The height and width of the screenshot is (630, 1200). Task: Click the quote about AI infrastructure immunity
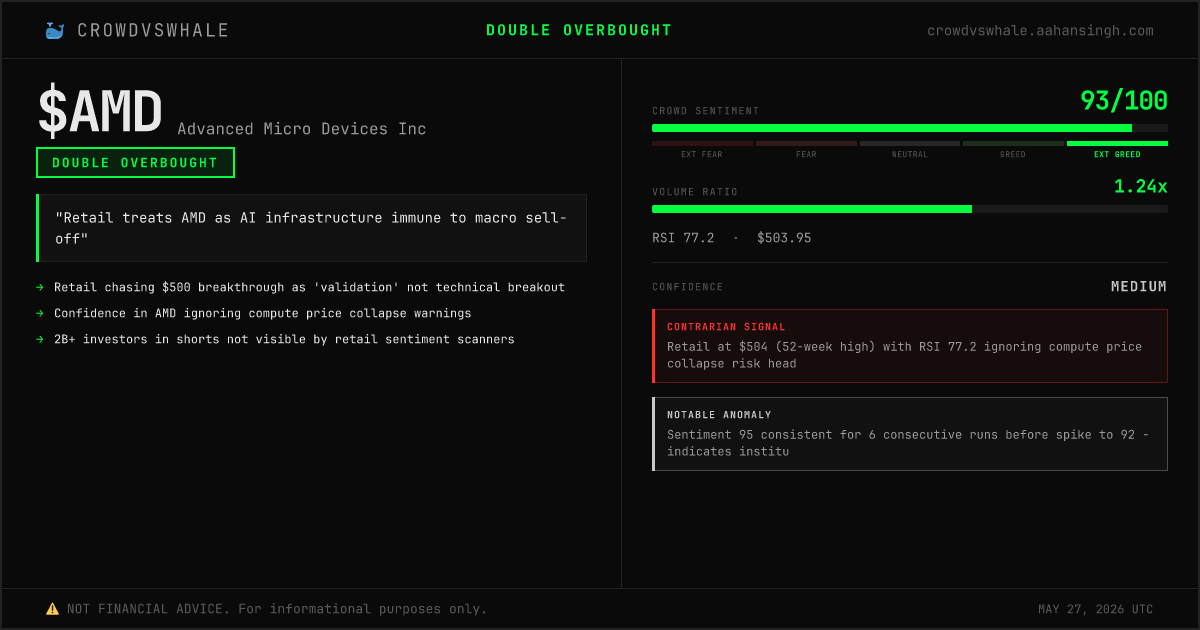click(x=311, y=228)
